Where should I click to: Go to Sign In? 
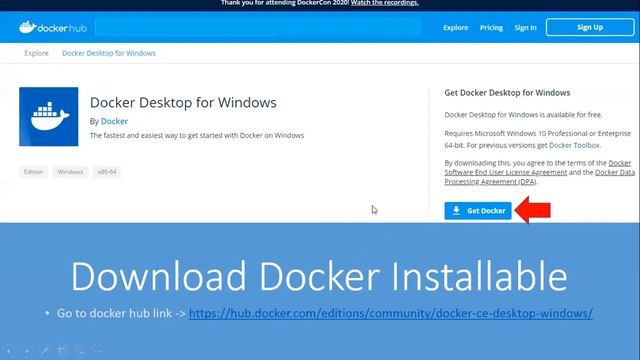pos(525,27)
